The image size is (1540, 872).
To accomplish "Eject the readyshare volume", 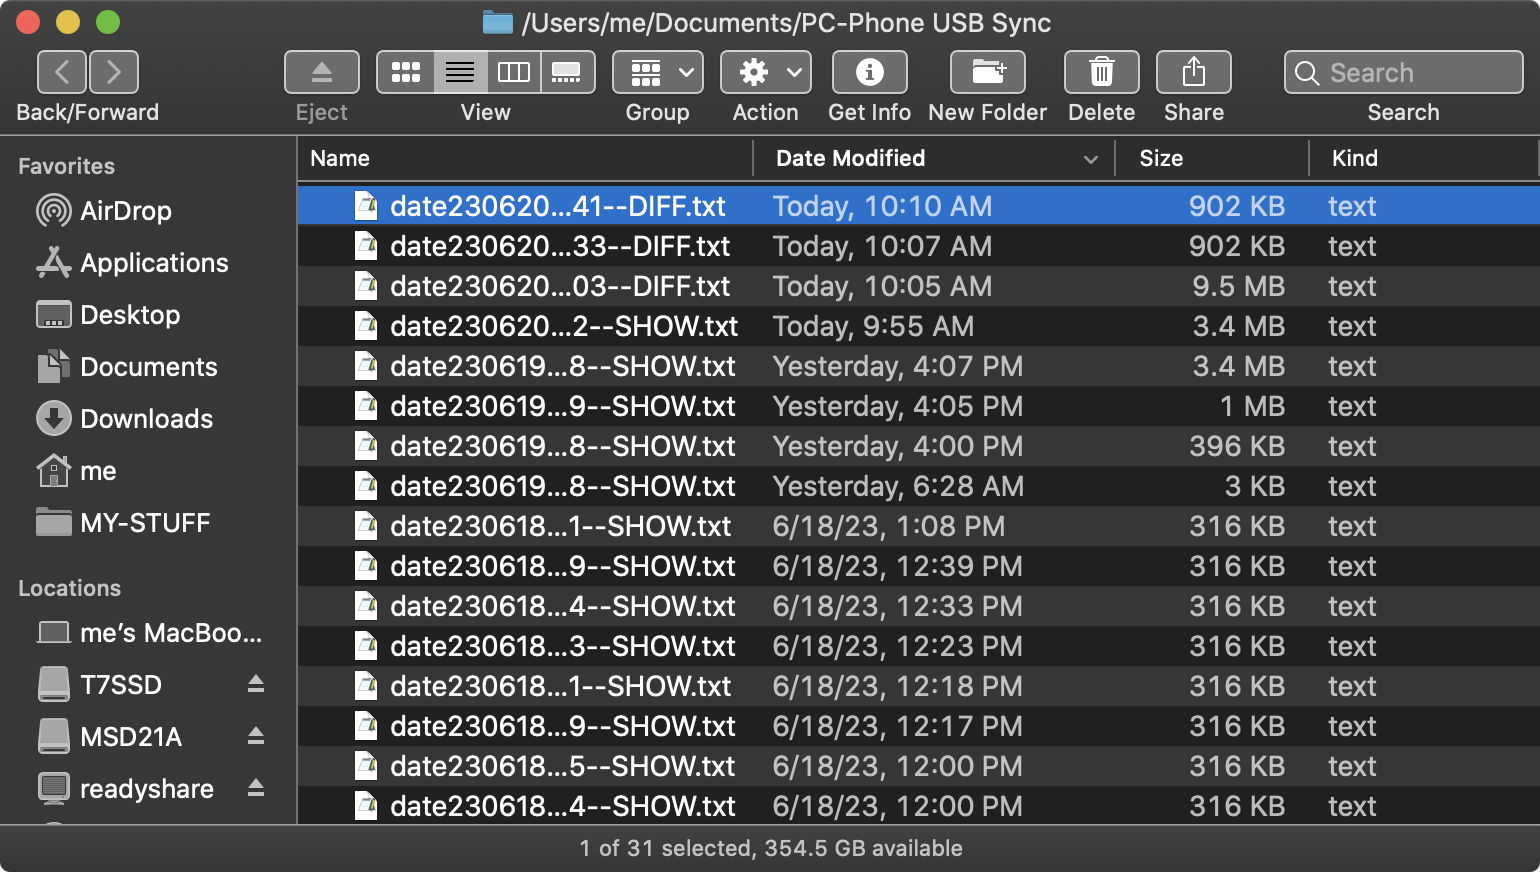I will coord(256,788).
